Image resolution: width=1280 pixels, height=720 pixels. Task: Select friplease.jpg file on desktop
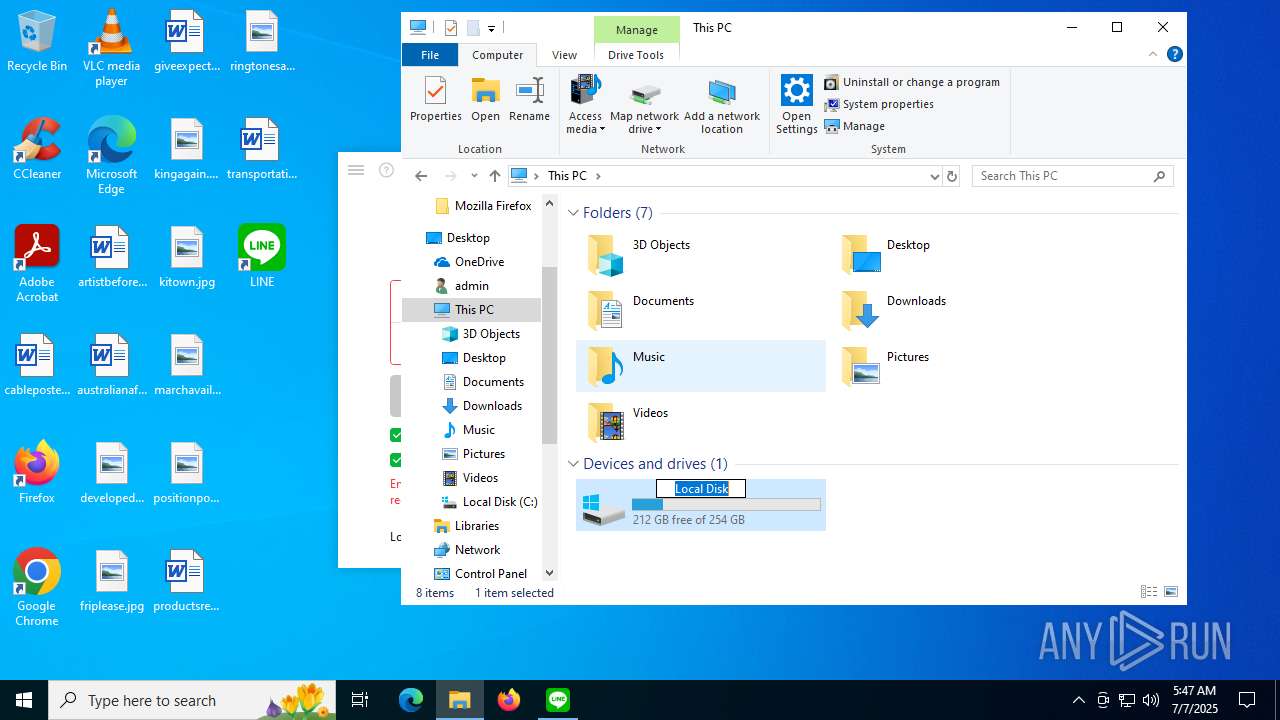pyautogui.click(x=112, y=580)
